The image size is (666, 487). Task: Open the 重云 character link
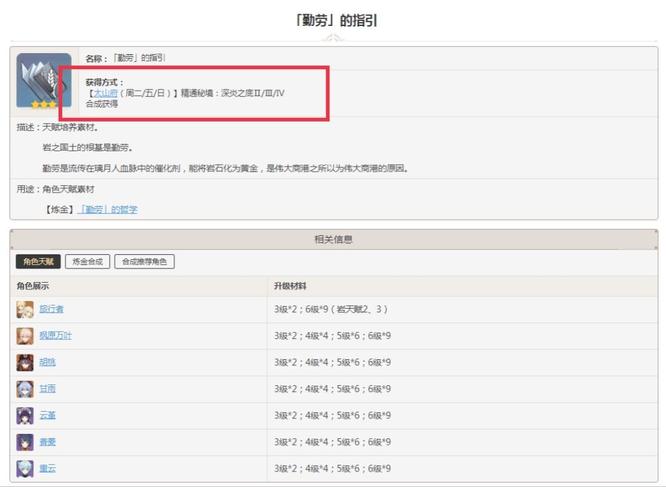pyautogui.click(x=48, y=468)
